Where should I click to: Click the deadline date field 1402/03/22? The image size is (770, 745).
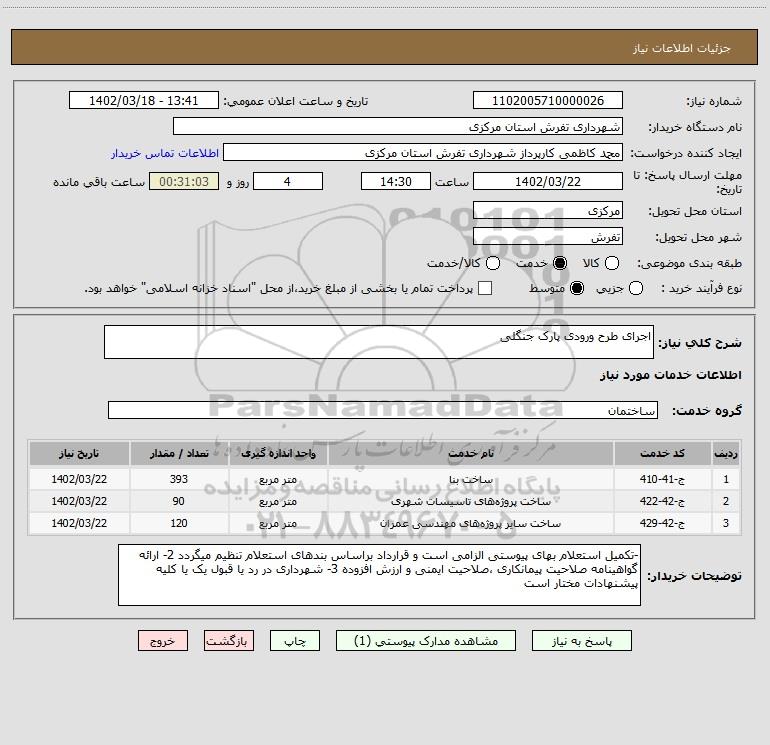pyautogui.click(x=548, y=181)
